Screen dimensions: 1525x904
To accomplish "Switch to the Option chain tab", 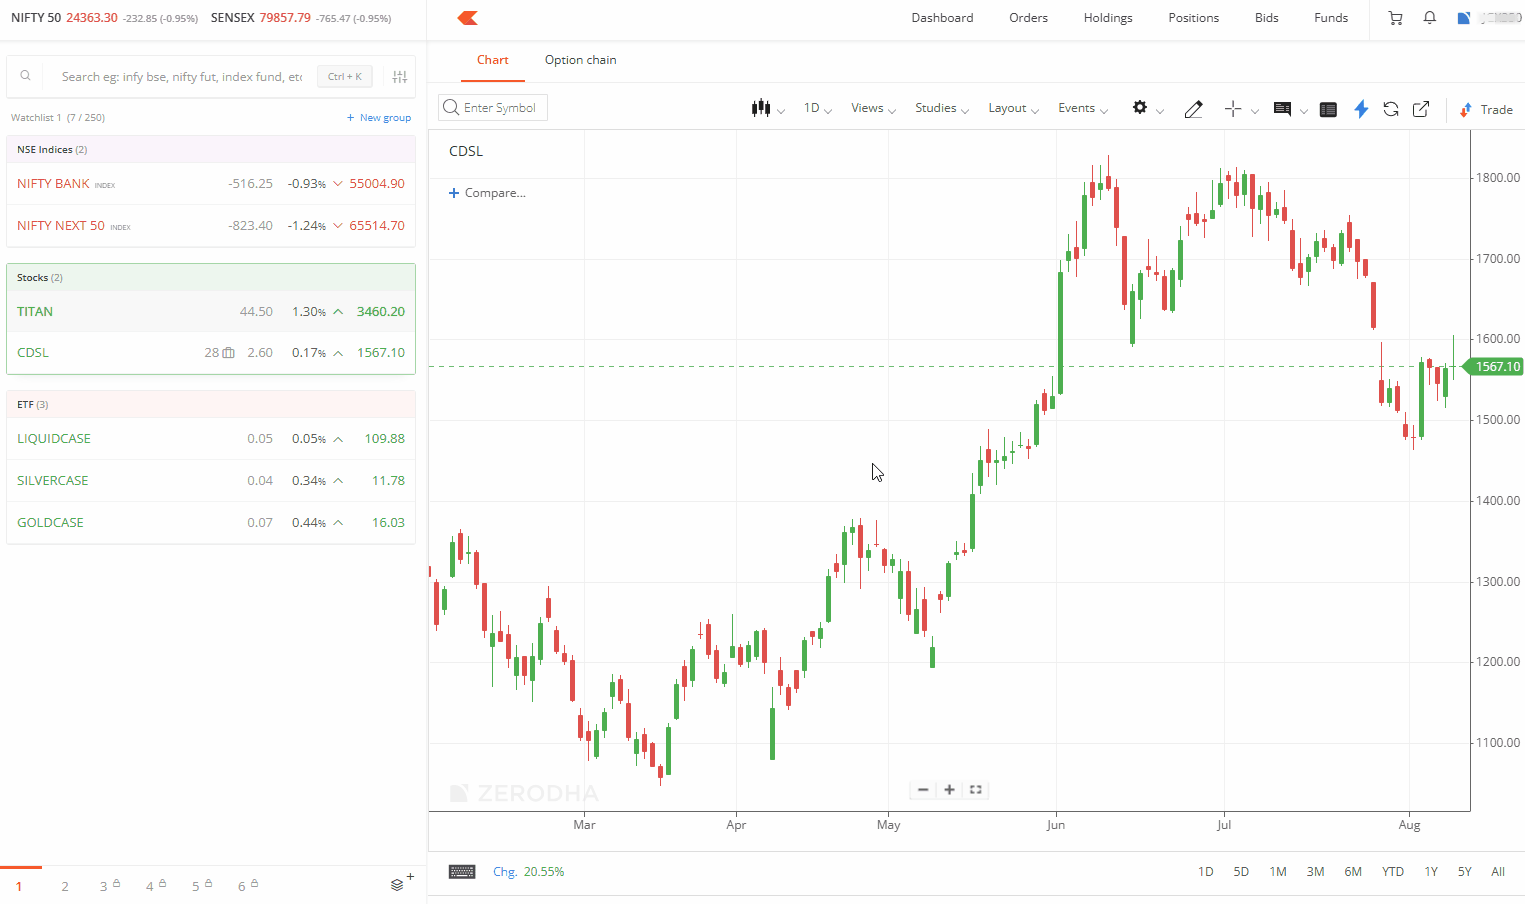I will (580, 60).
